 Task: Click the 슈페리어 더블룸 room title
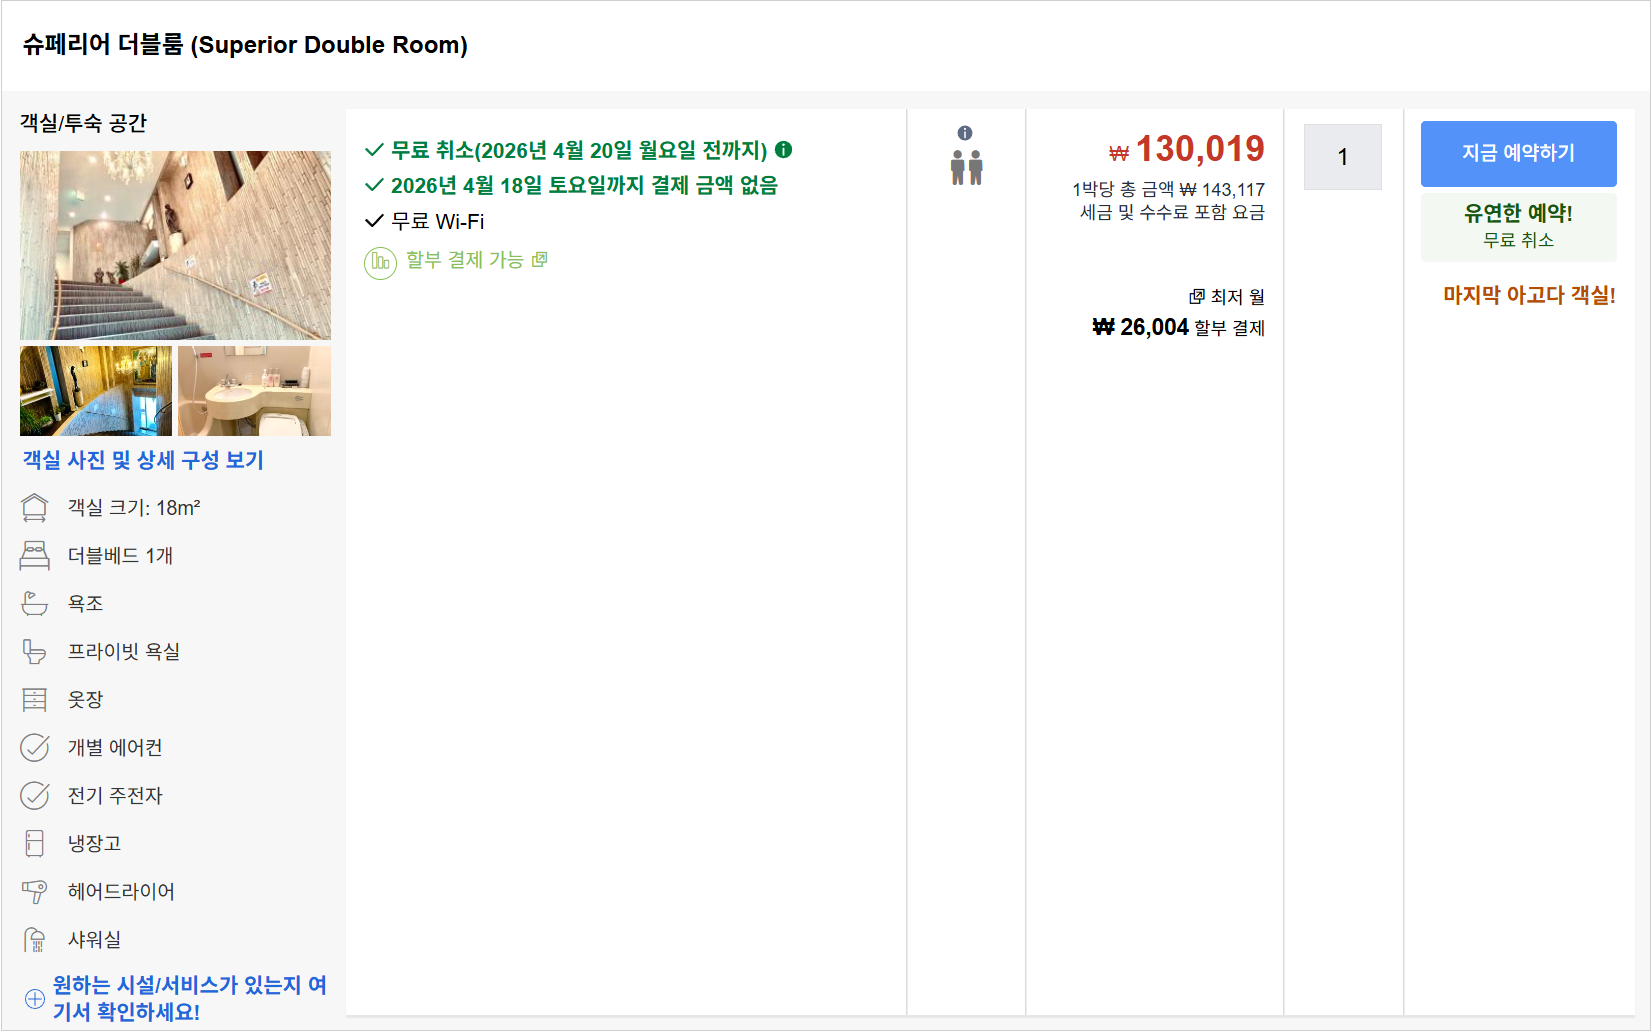[245, 45]
